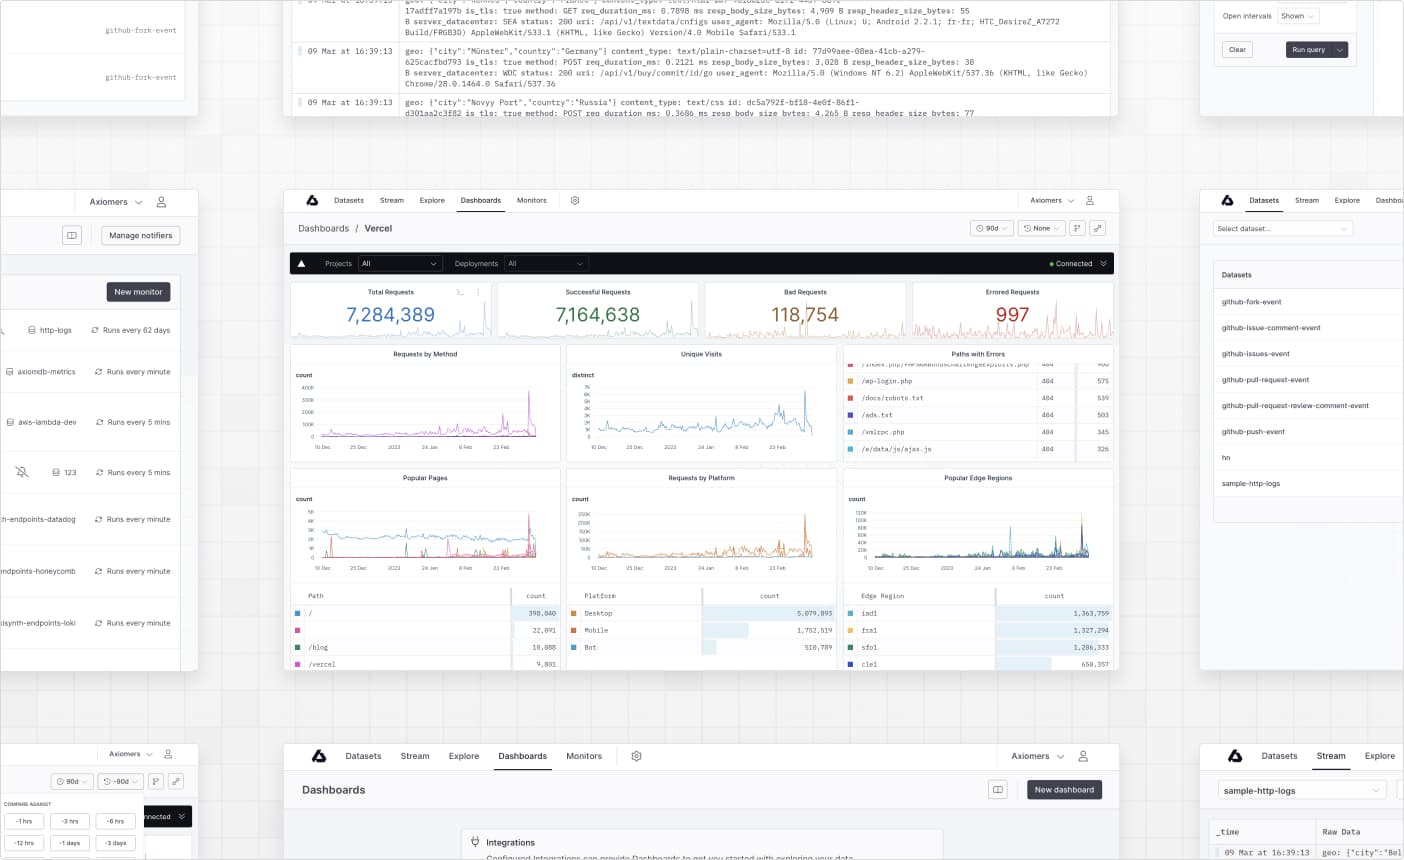Choose the -1 hrs compare option
Screen dimensions: 1404x860
point(24,821)
